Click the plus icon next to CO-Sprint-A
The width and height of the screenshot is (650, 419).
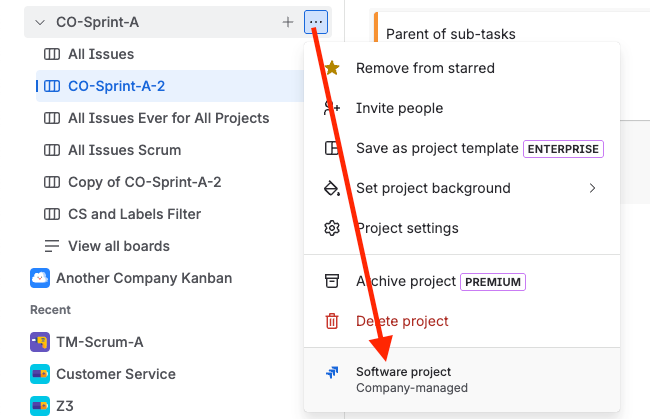[288, 21]
